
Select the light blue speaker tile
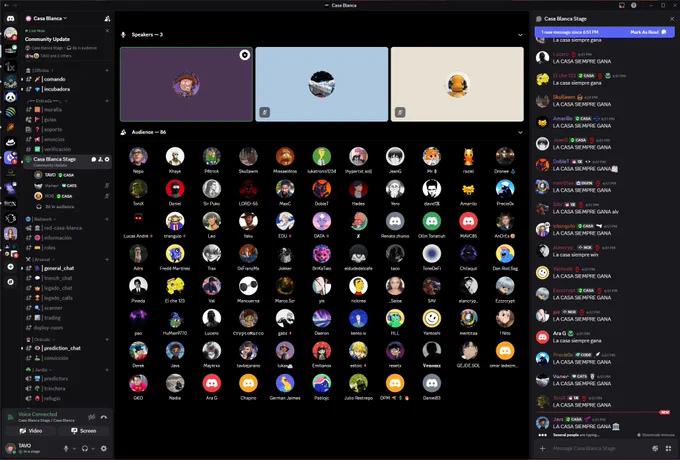[322, 84]
